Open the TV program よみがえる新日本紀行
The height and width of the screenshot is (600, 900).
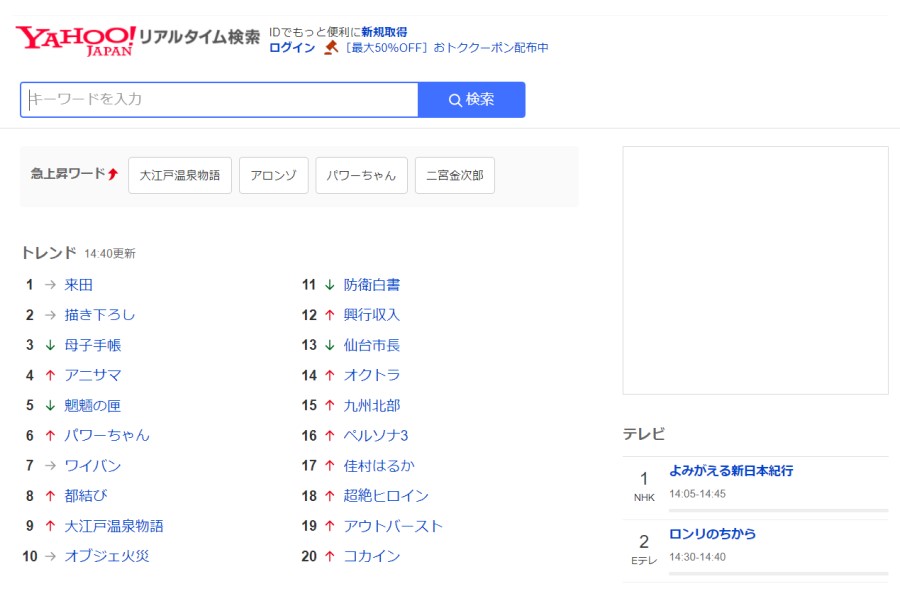(731, 471)
